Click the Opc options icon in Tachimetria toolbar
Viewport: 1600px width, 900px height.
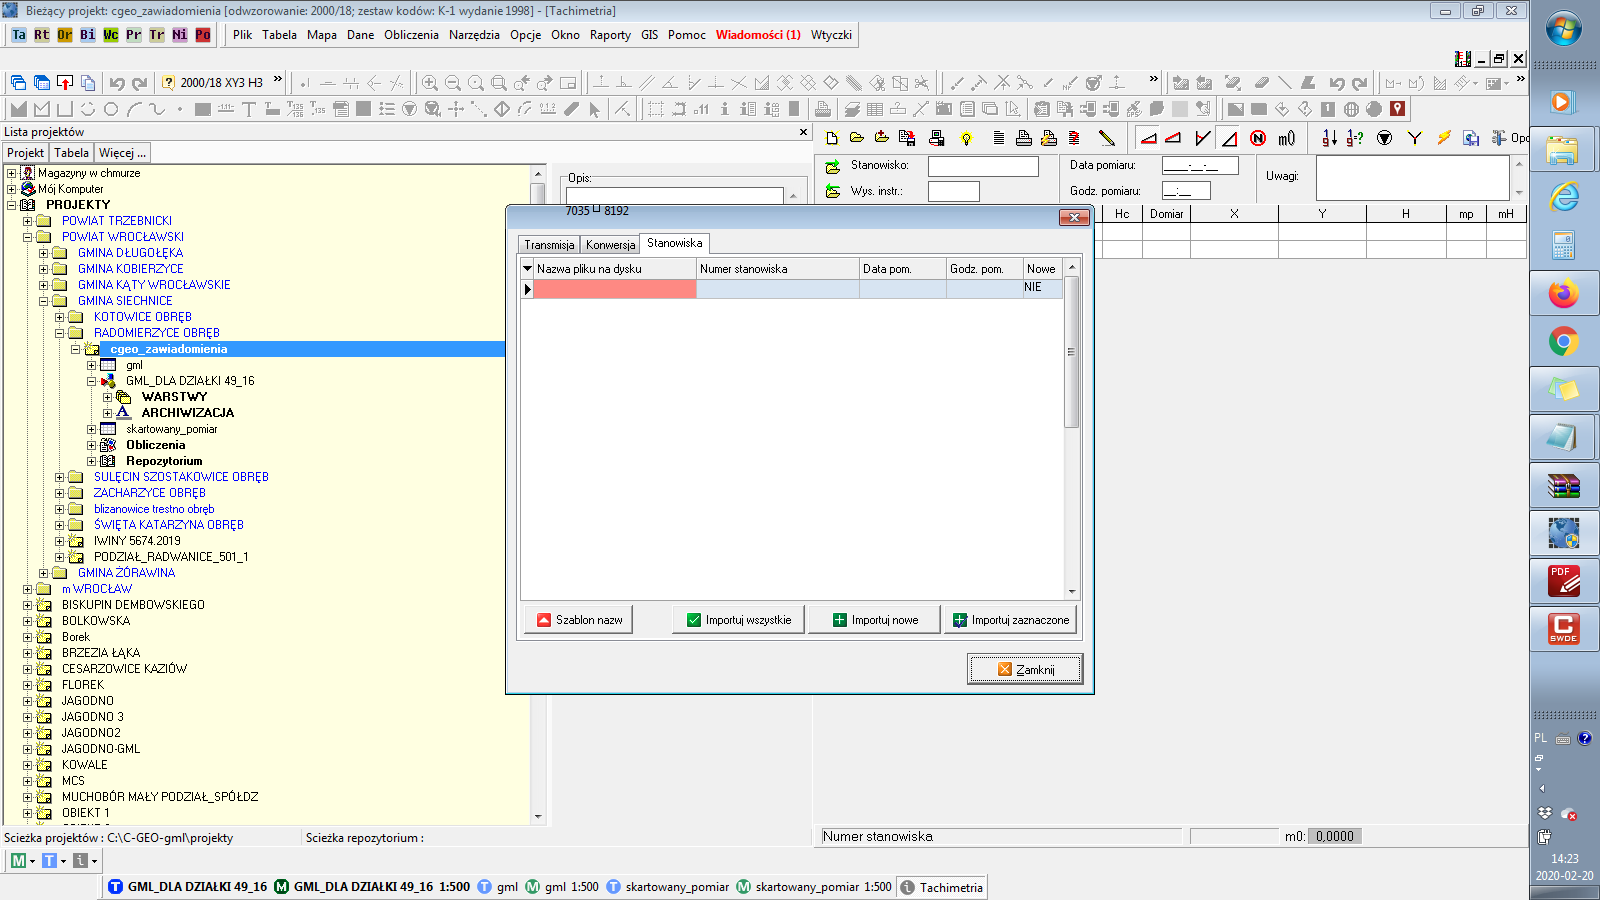pyautogui.click(x=1509, y=138)
